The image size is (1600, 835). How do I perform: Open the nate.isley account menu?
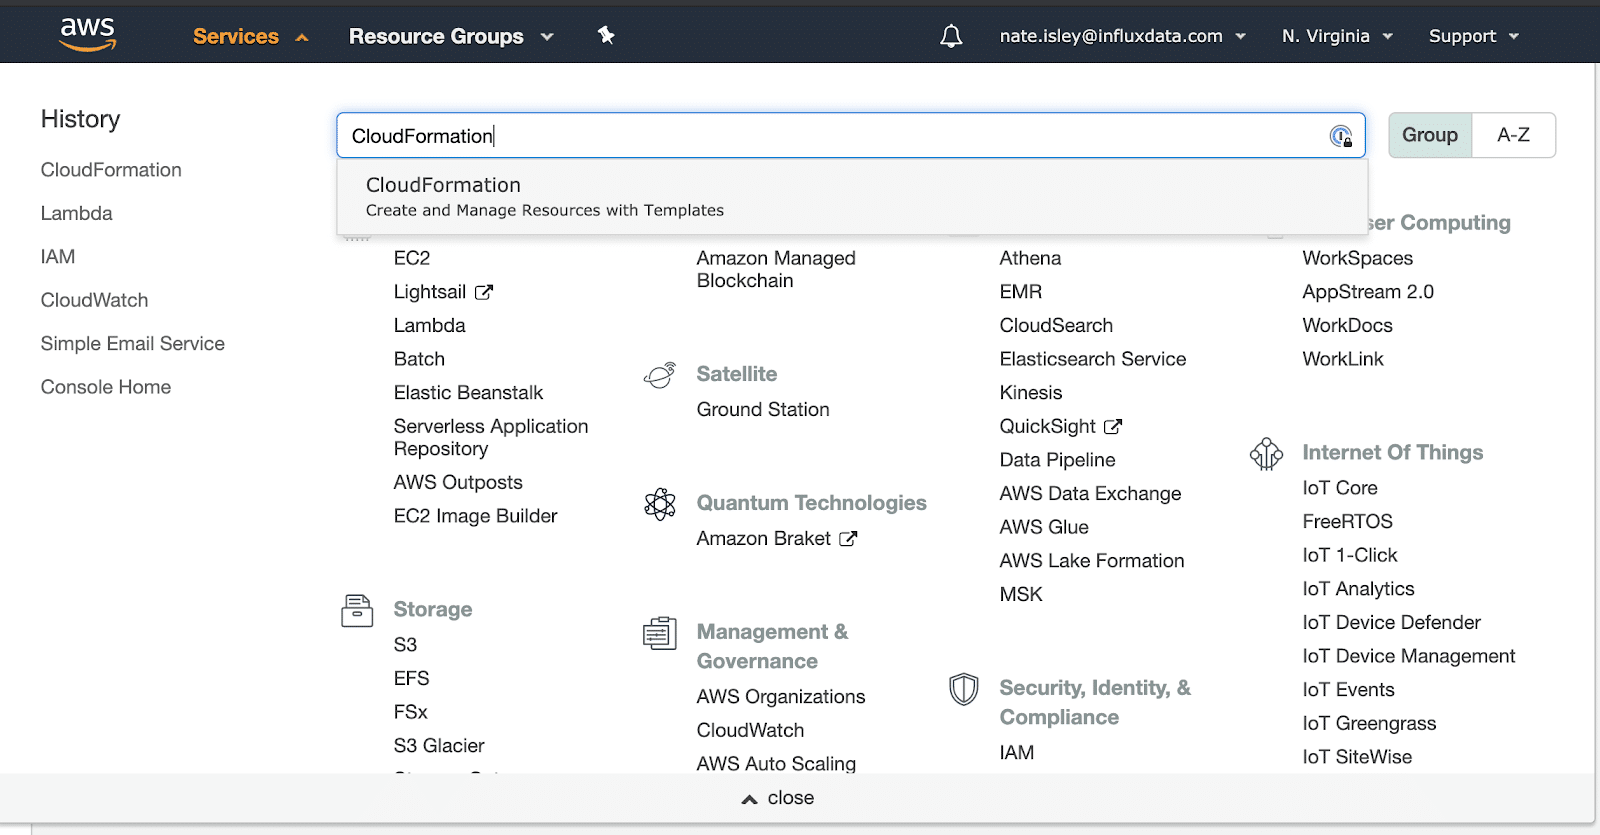point(1122,37)
